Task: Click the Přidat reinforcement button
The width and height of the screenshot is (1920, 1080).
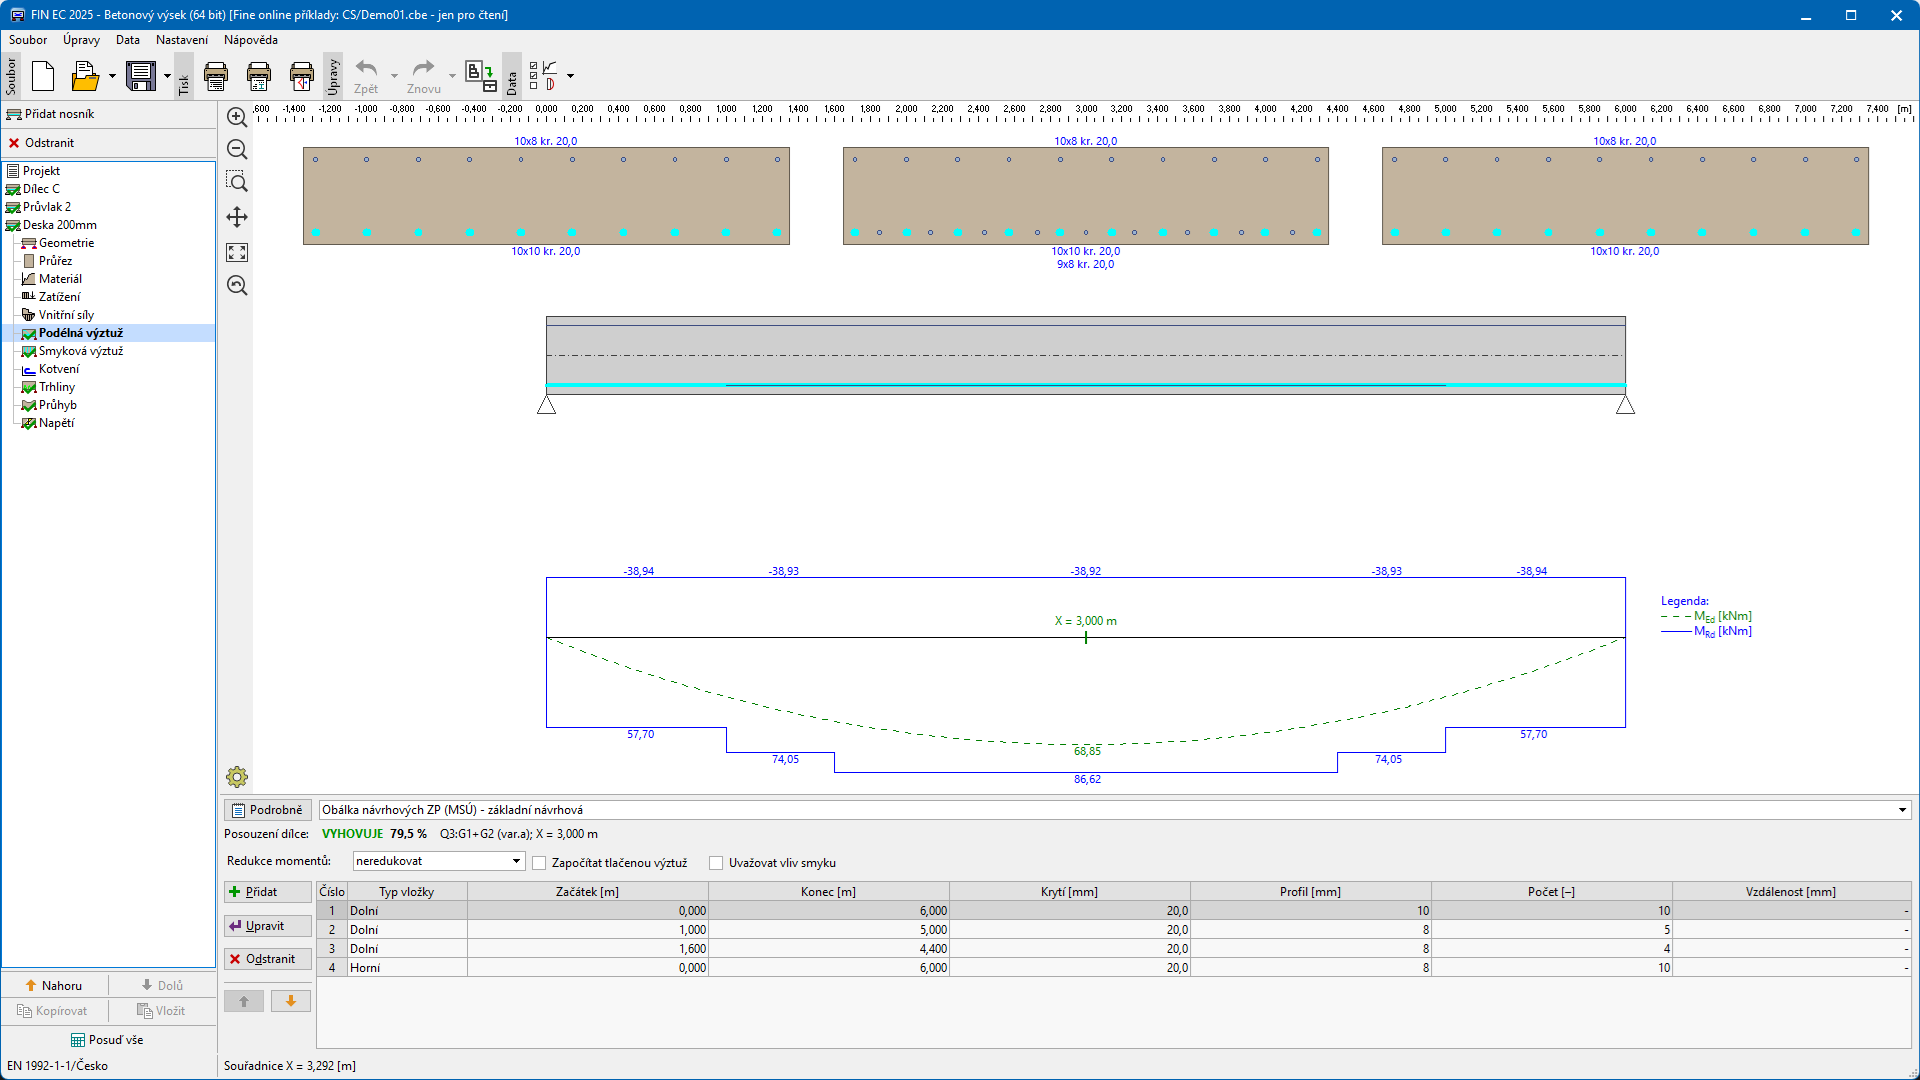Action: [x=267, y=892]
